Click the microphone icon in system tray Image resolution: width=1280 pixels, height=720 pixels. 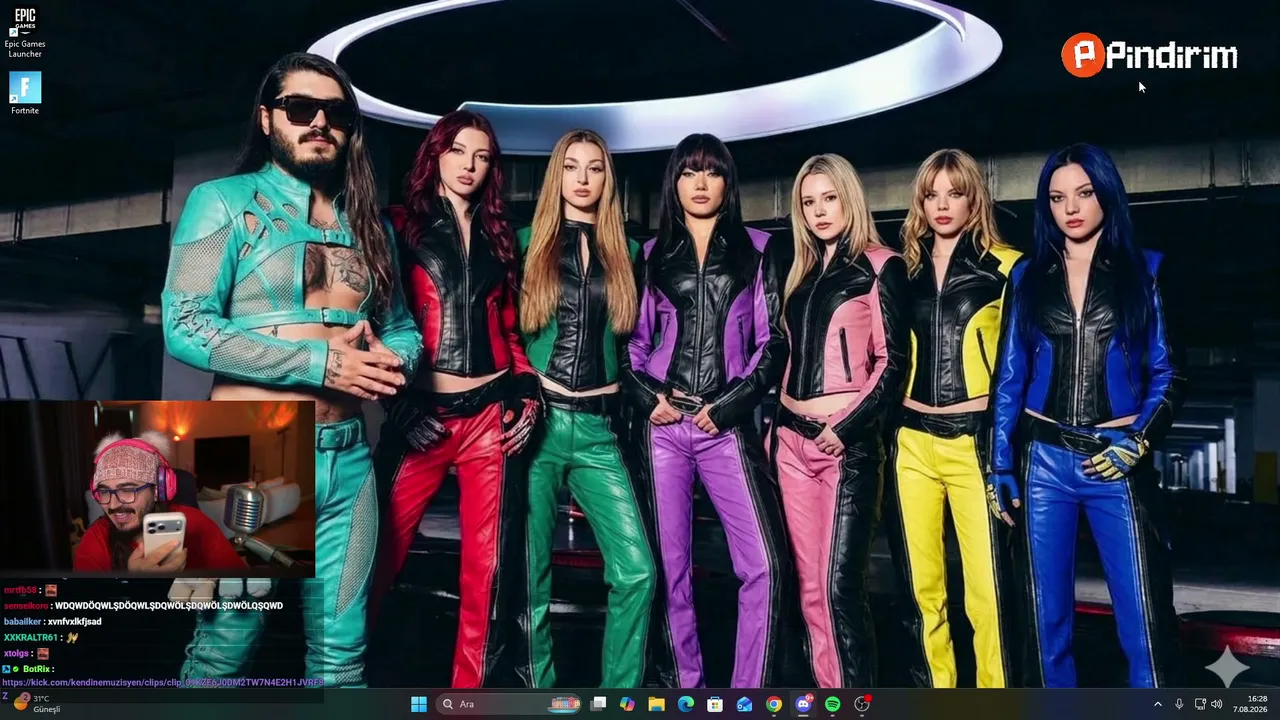pos(1180,704)
